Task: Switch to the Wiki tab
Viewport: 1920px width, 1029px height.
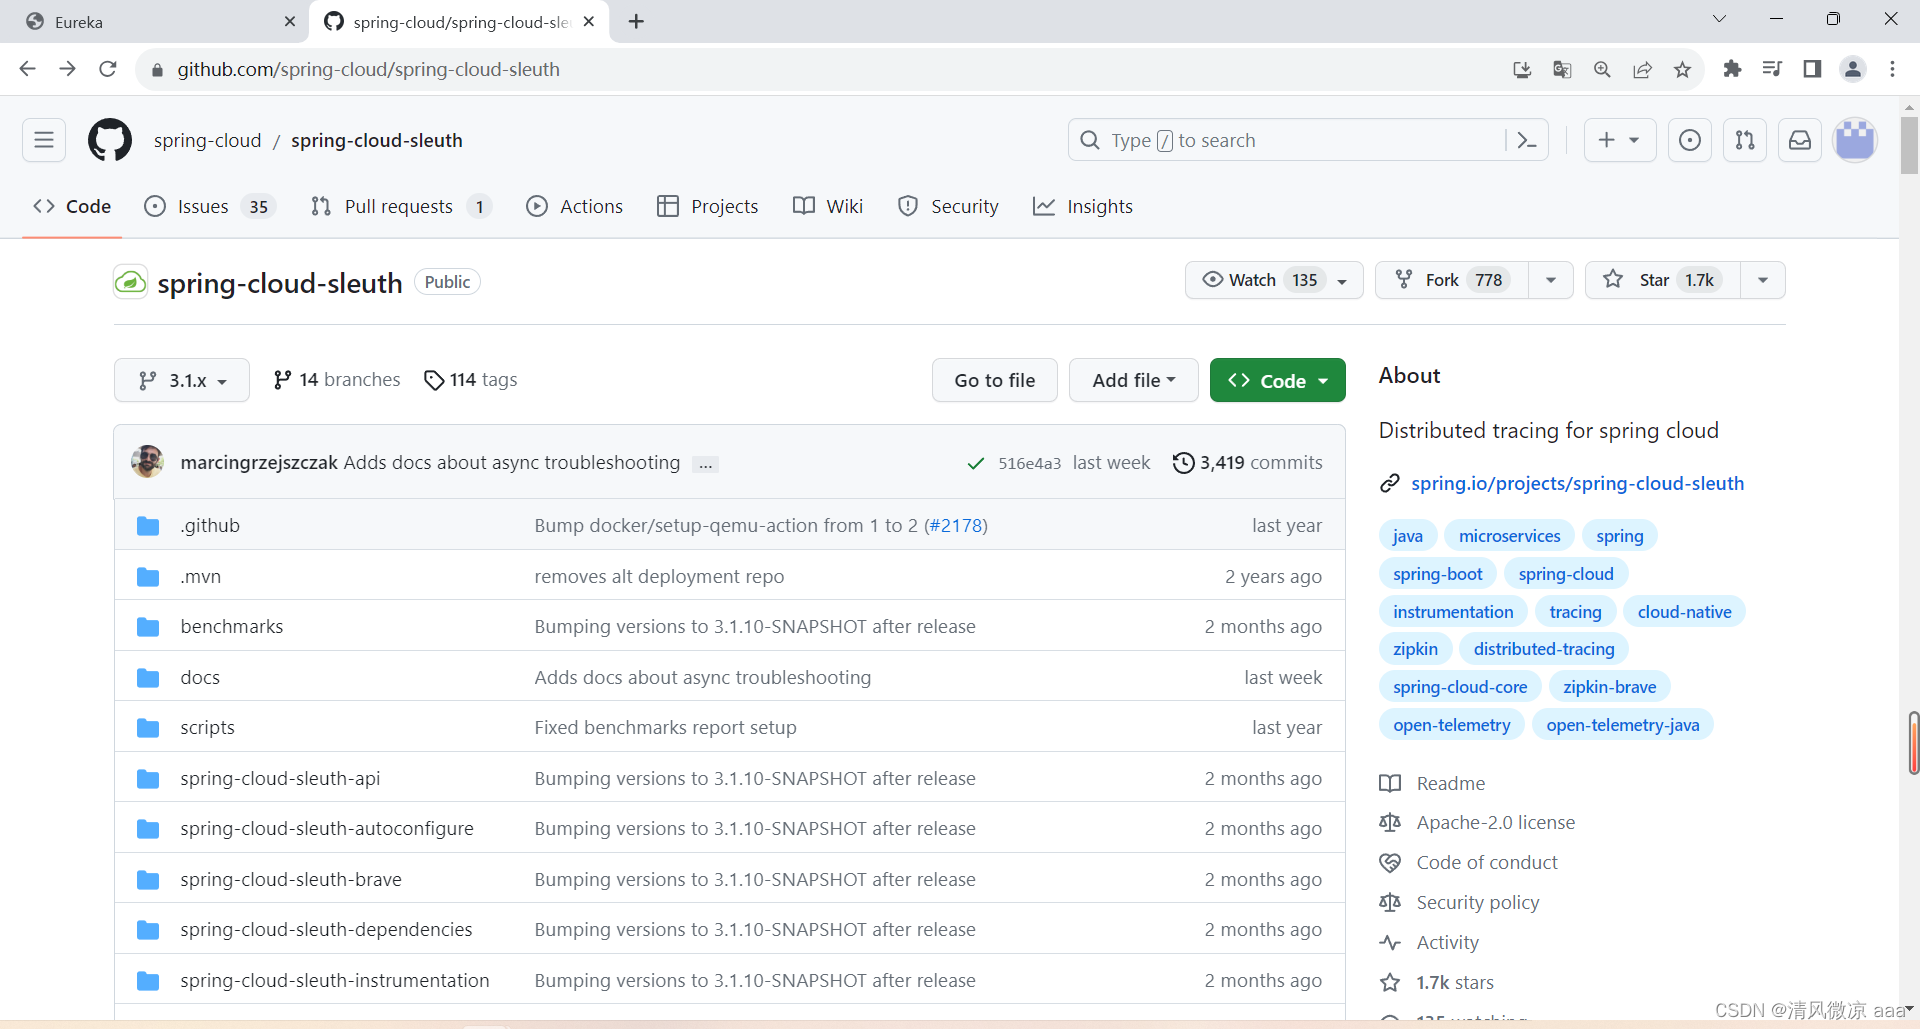Action: (828, 206)
